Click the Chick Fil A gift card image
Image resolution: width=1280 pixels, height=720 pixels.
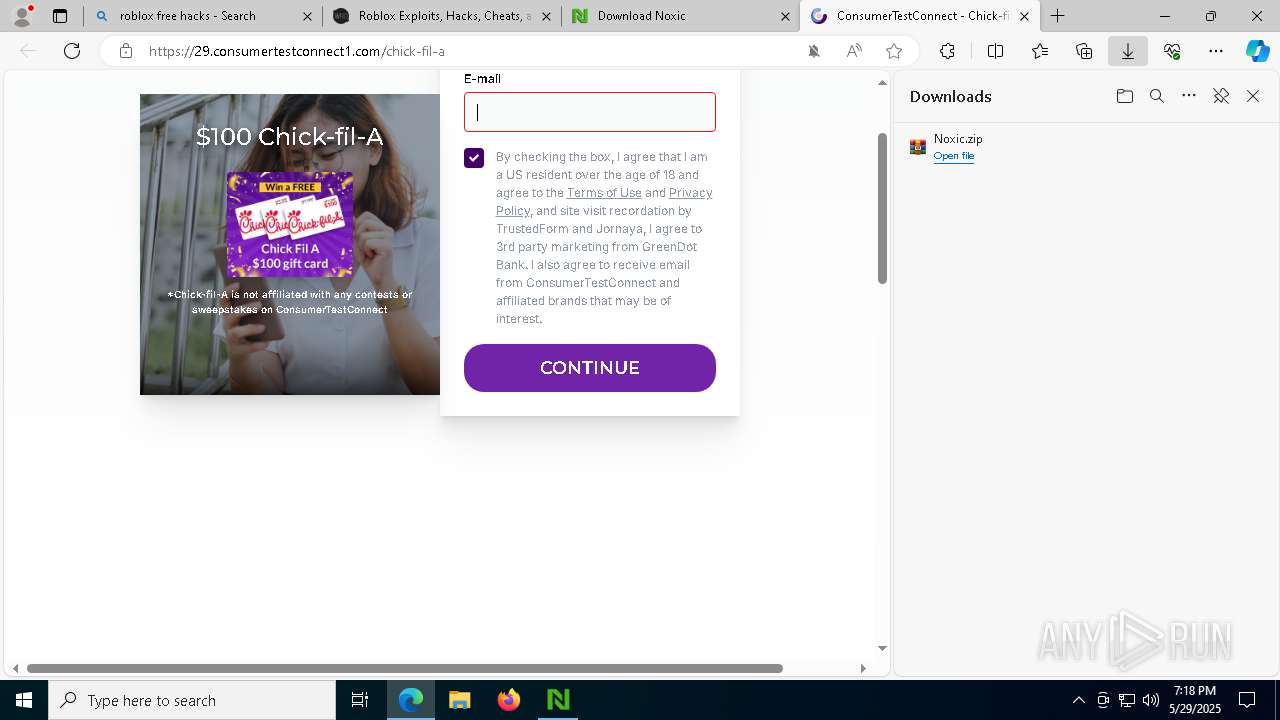(290, 224)
